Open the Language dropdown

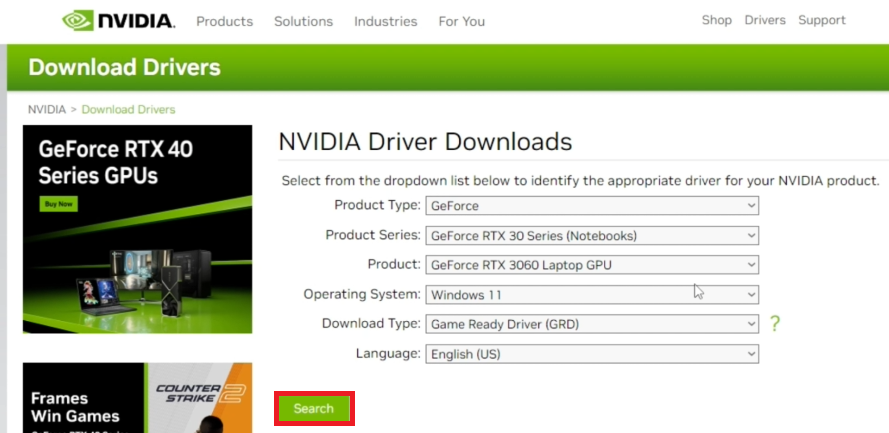(592, 354)
